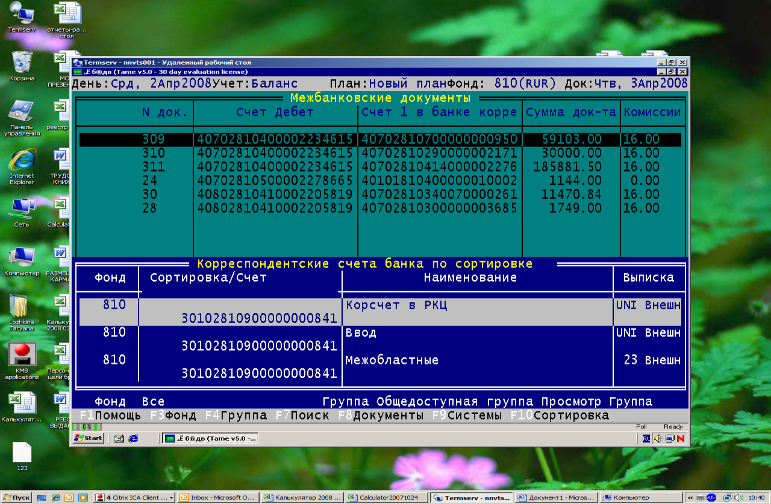Click the Наименование column header
The height and width of the screenshot is (504, 771).
point(470,278)
